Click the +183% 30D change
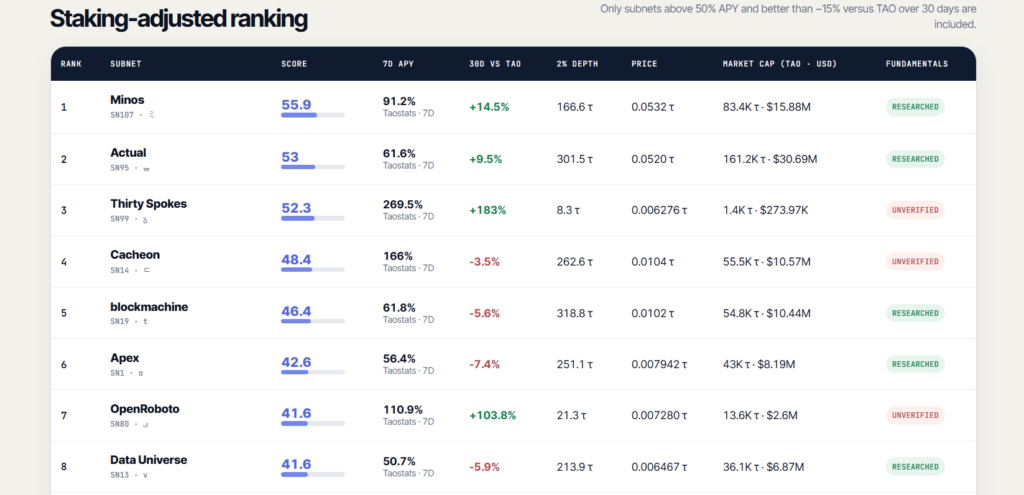The image size is (1024, 495). (487, 210)
